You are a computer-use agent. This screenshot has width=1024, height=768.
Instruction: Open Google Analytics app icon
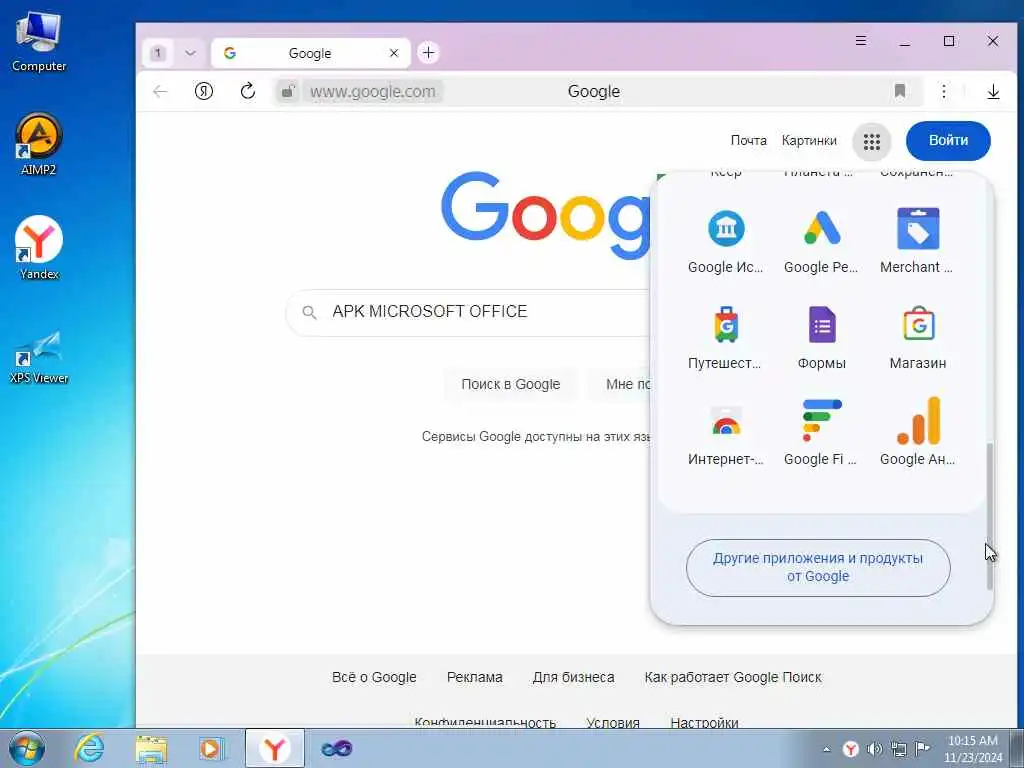point(918,421)
